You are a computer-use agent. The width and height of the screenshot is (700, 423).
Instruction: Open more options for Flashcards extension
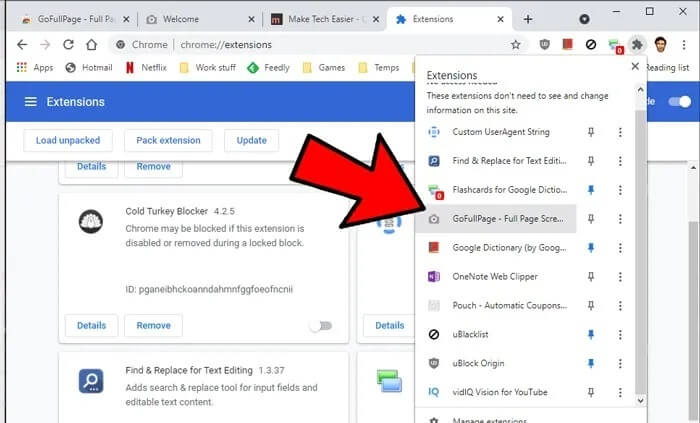(x=620, y=190)
